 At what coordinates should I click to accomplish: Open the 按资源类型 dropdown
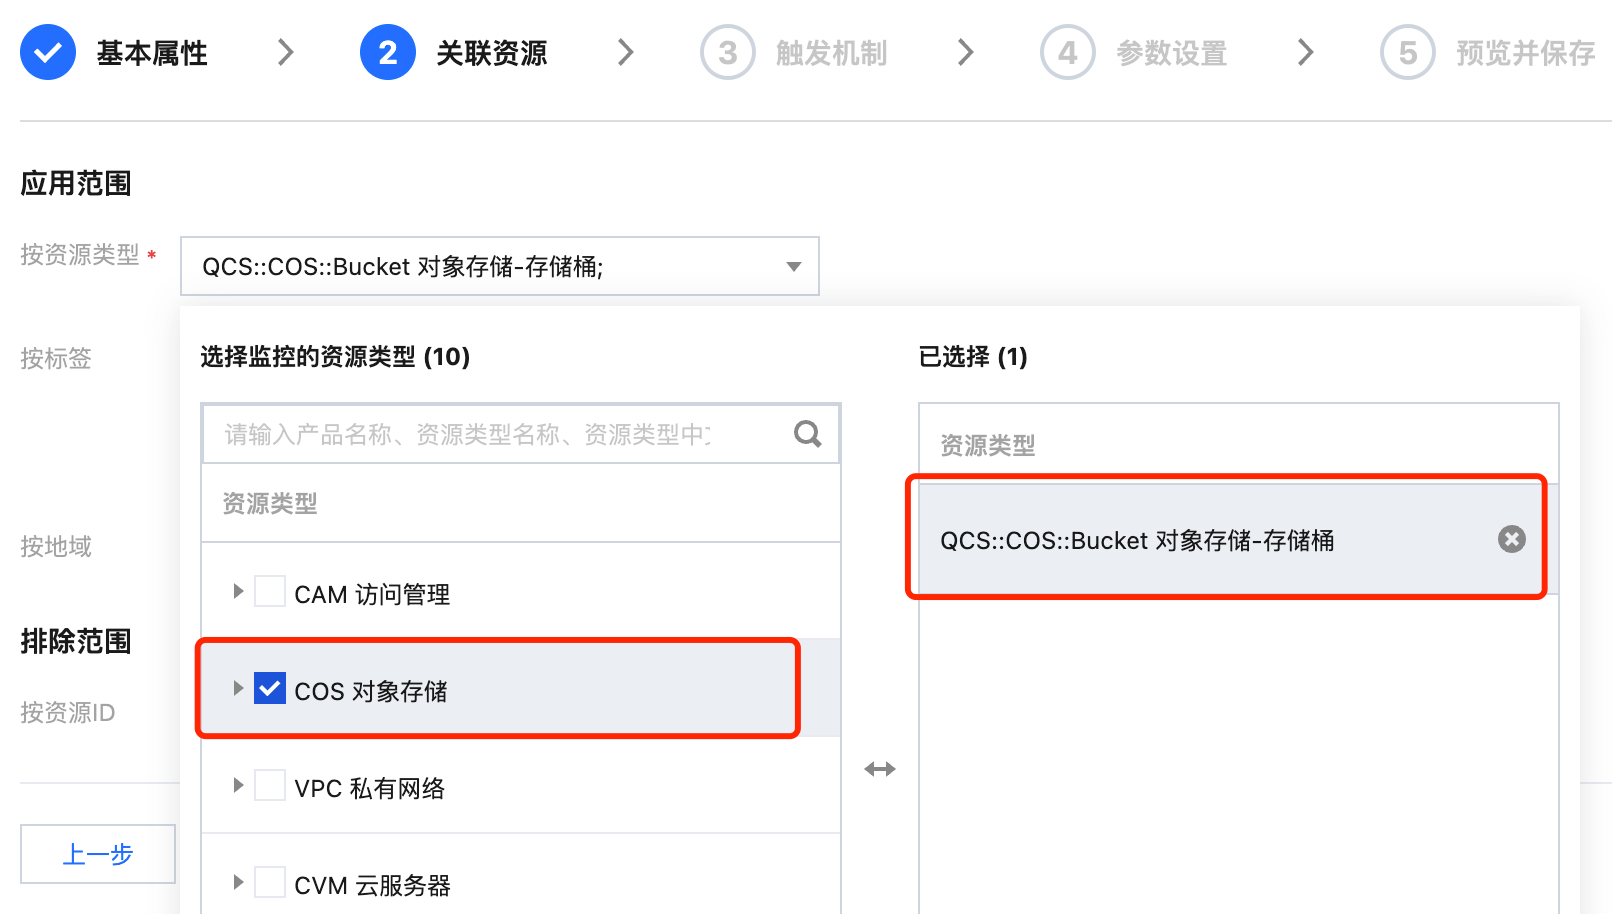[x=500, y=266]
